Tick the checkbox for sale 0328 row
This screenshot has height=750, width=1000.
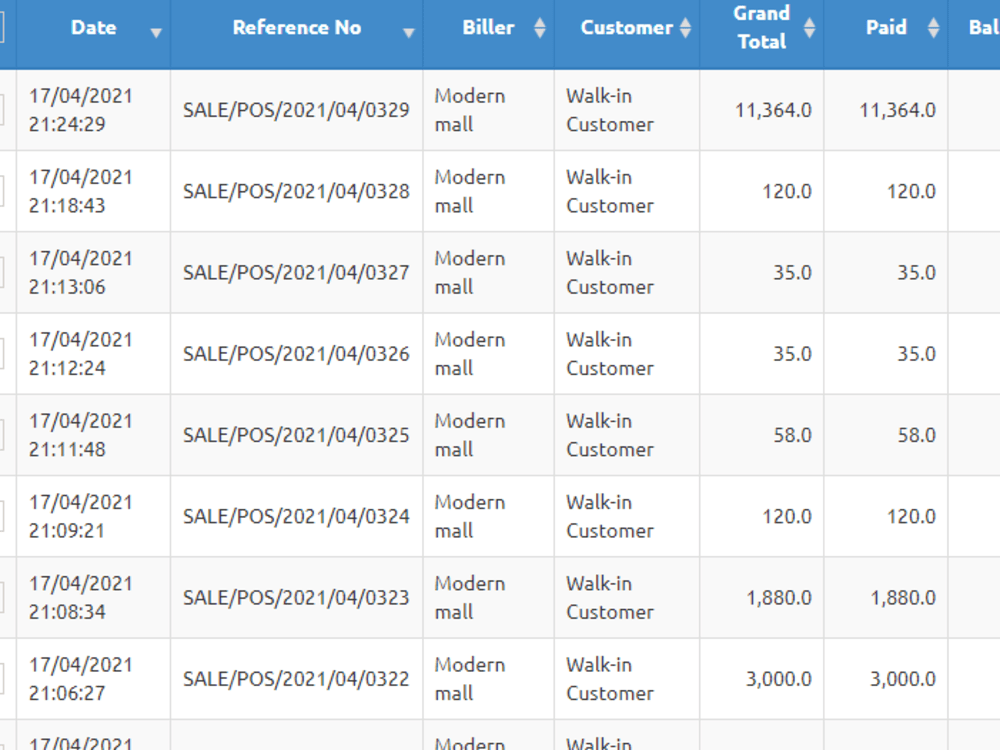[1, 191]
